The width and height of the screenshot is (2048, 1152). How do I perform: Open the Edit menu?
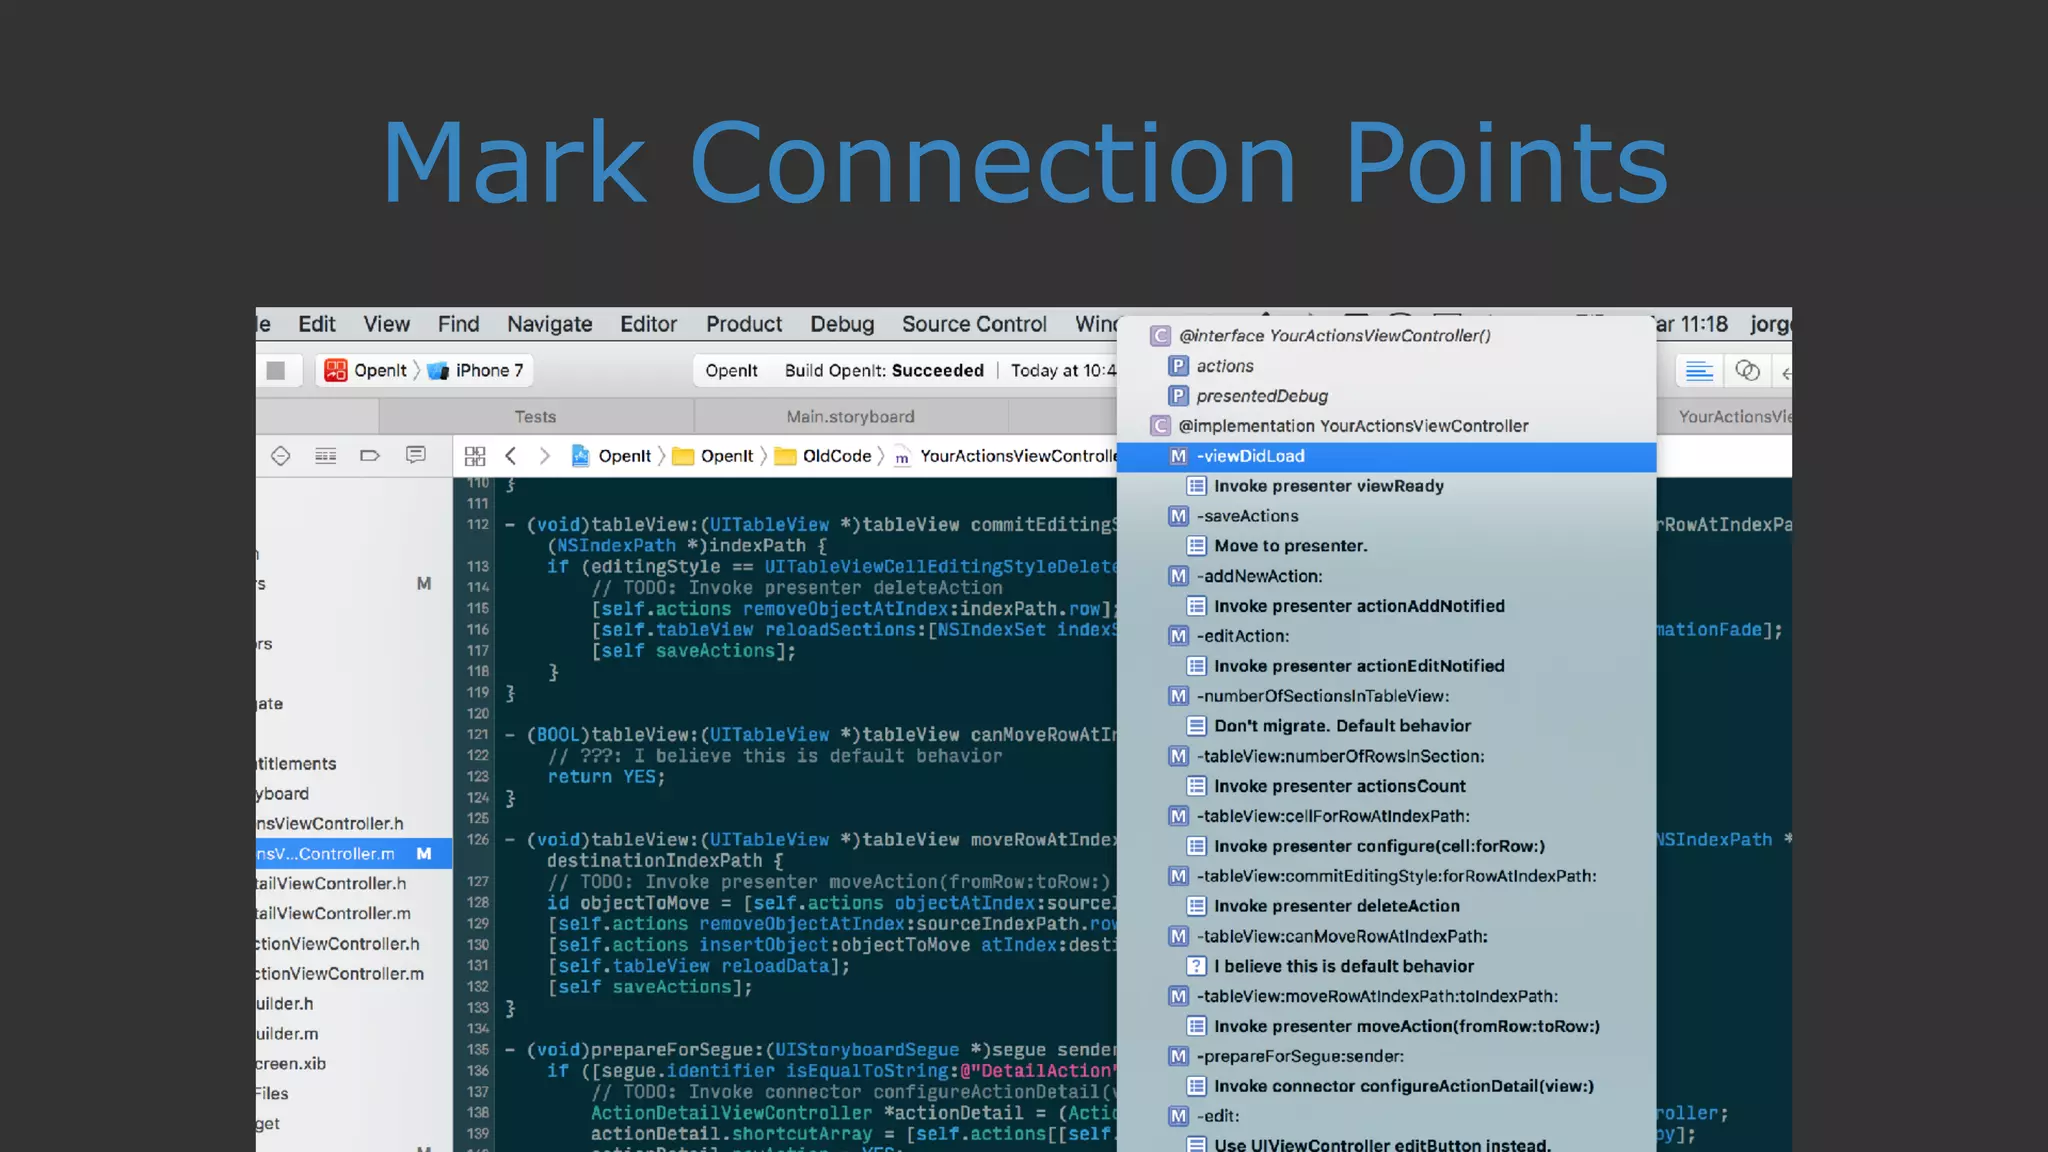coord(317,324)
